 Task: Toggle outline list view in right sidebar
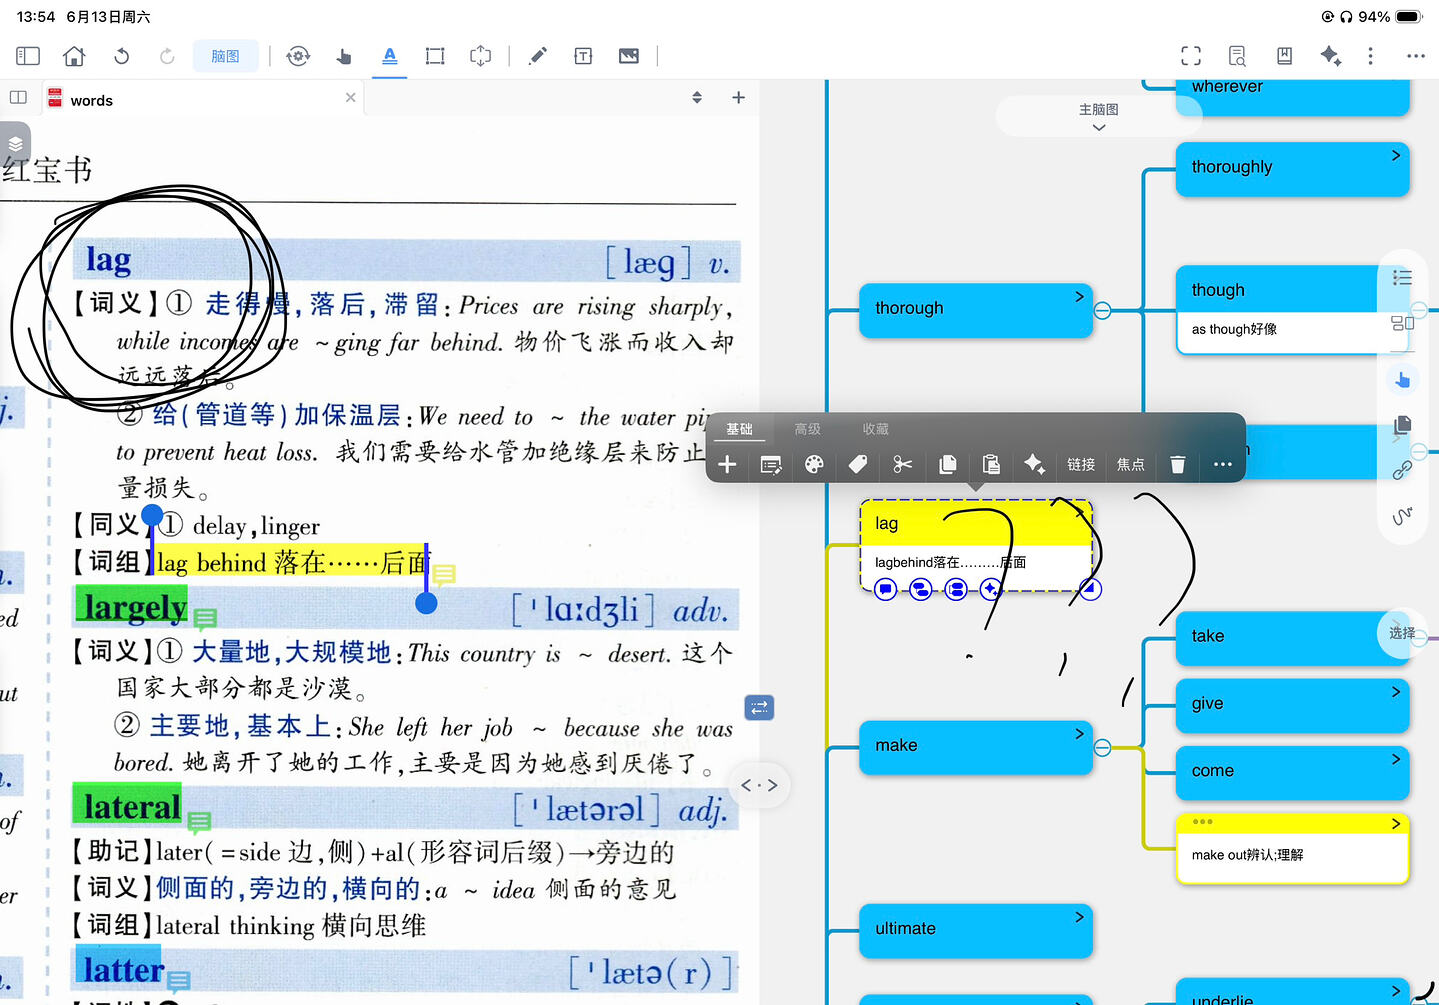tap(1402, 277)
